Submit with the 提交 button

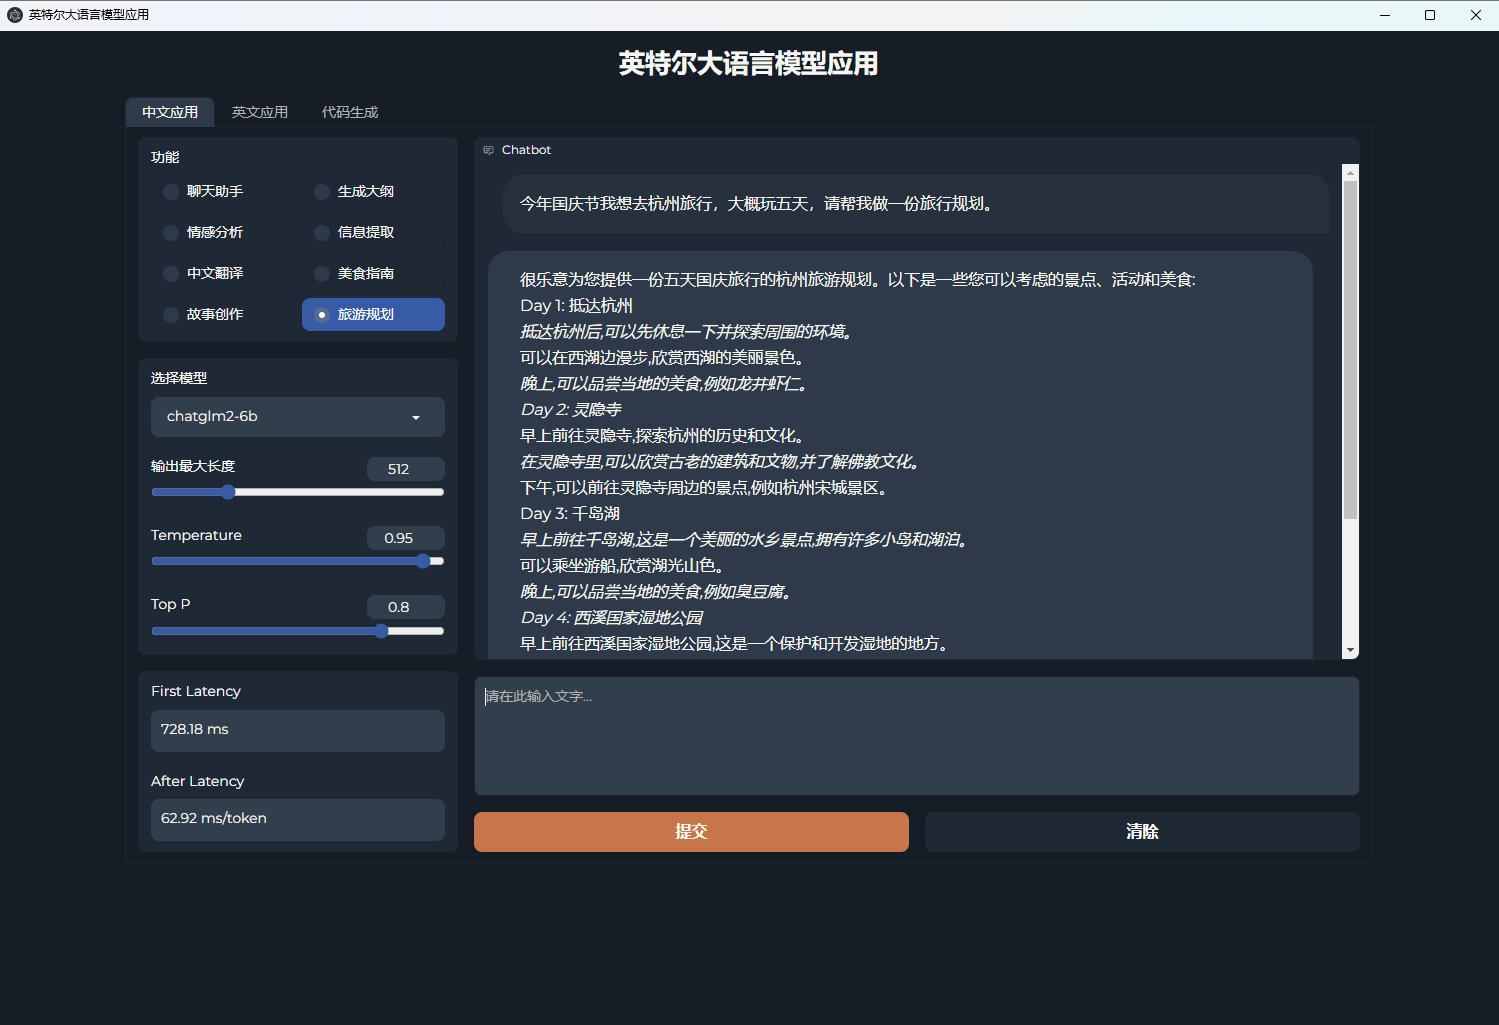tap(691, 832)
